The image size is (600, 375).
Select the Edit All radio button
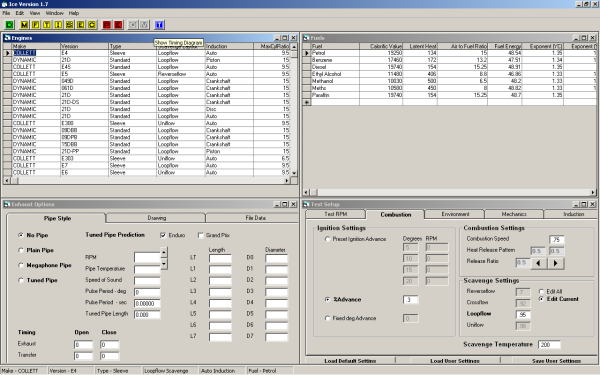[x=541, y=292]
